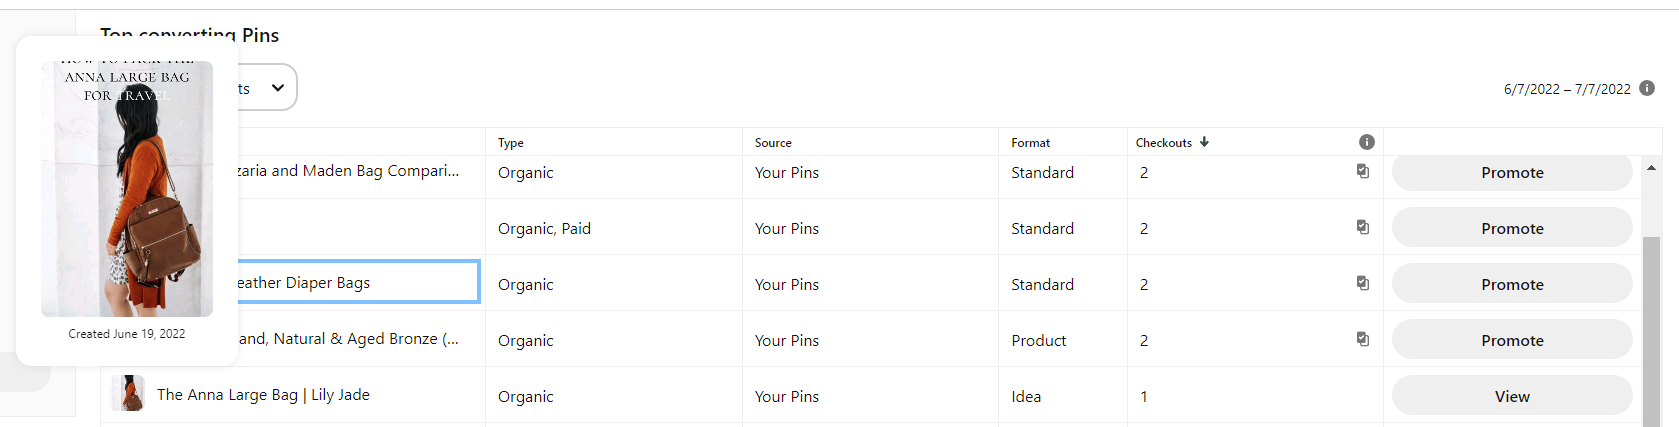Open the Anna Large Bag preview image
This screenshot has height=427, width=1679.
[127, 190]
